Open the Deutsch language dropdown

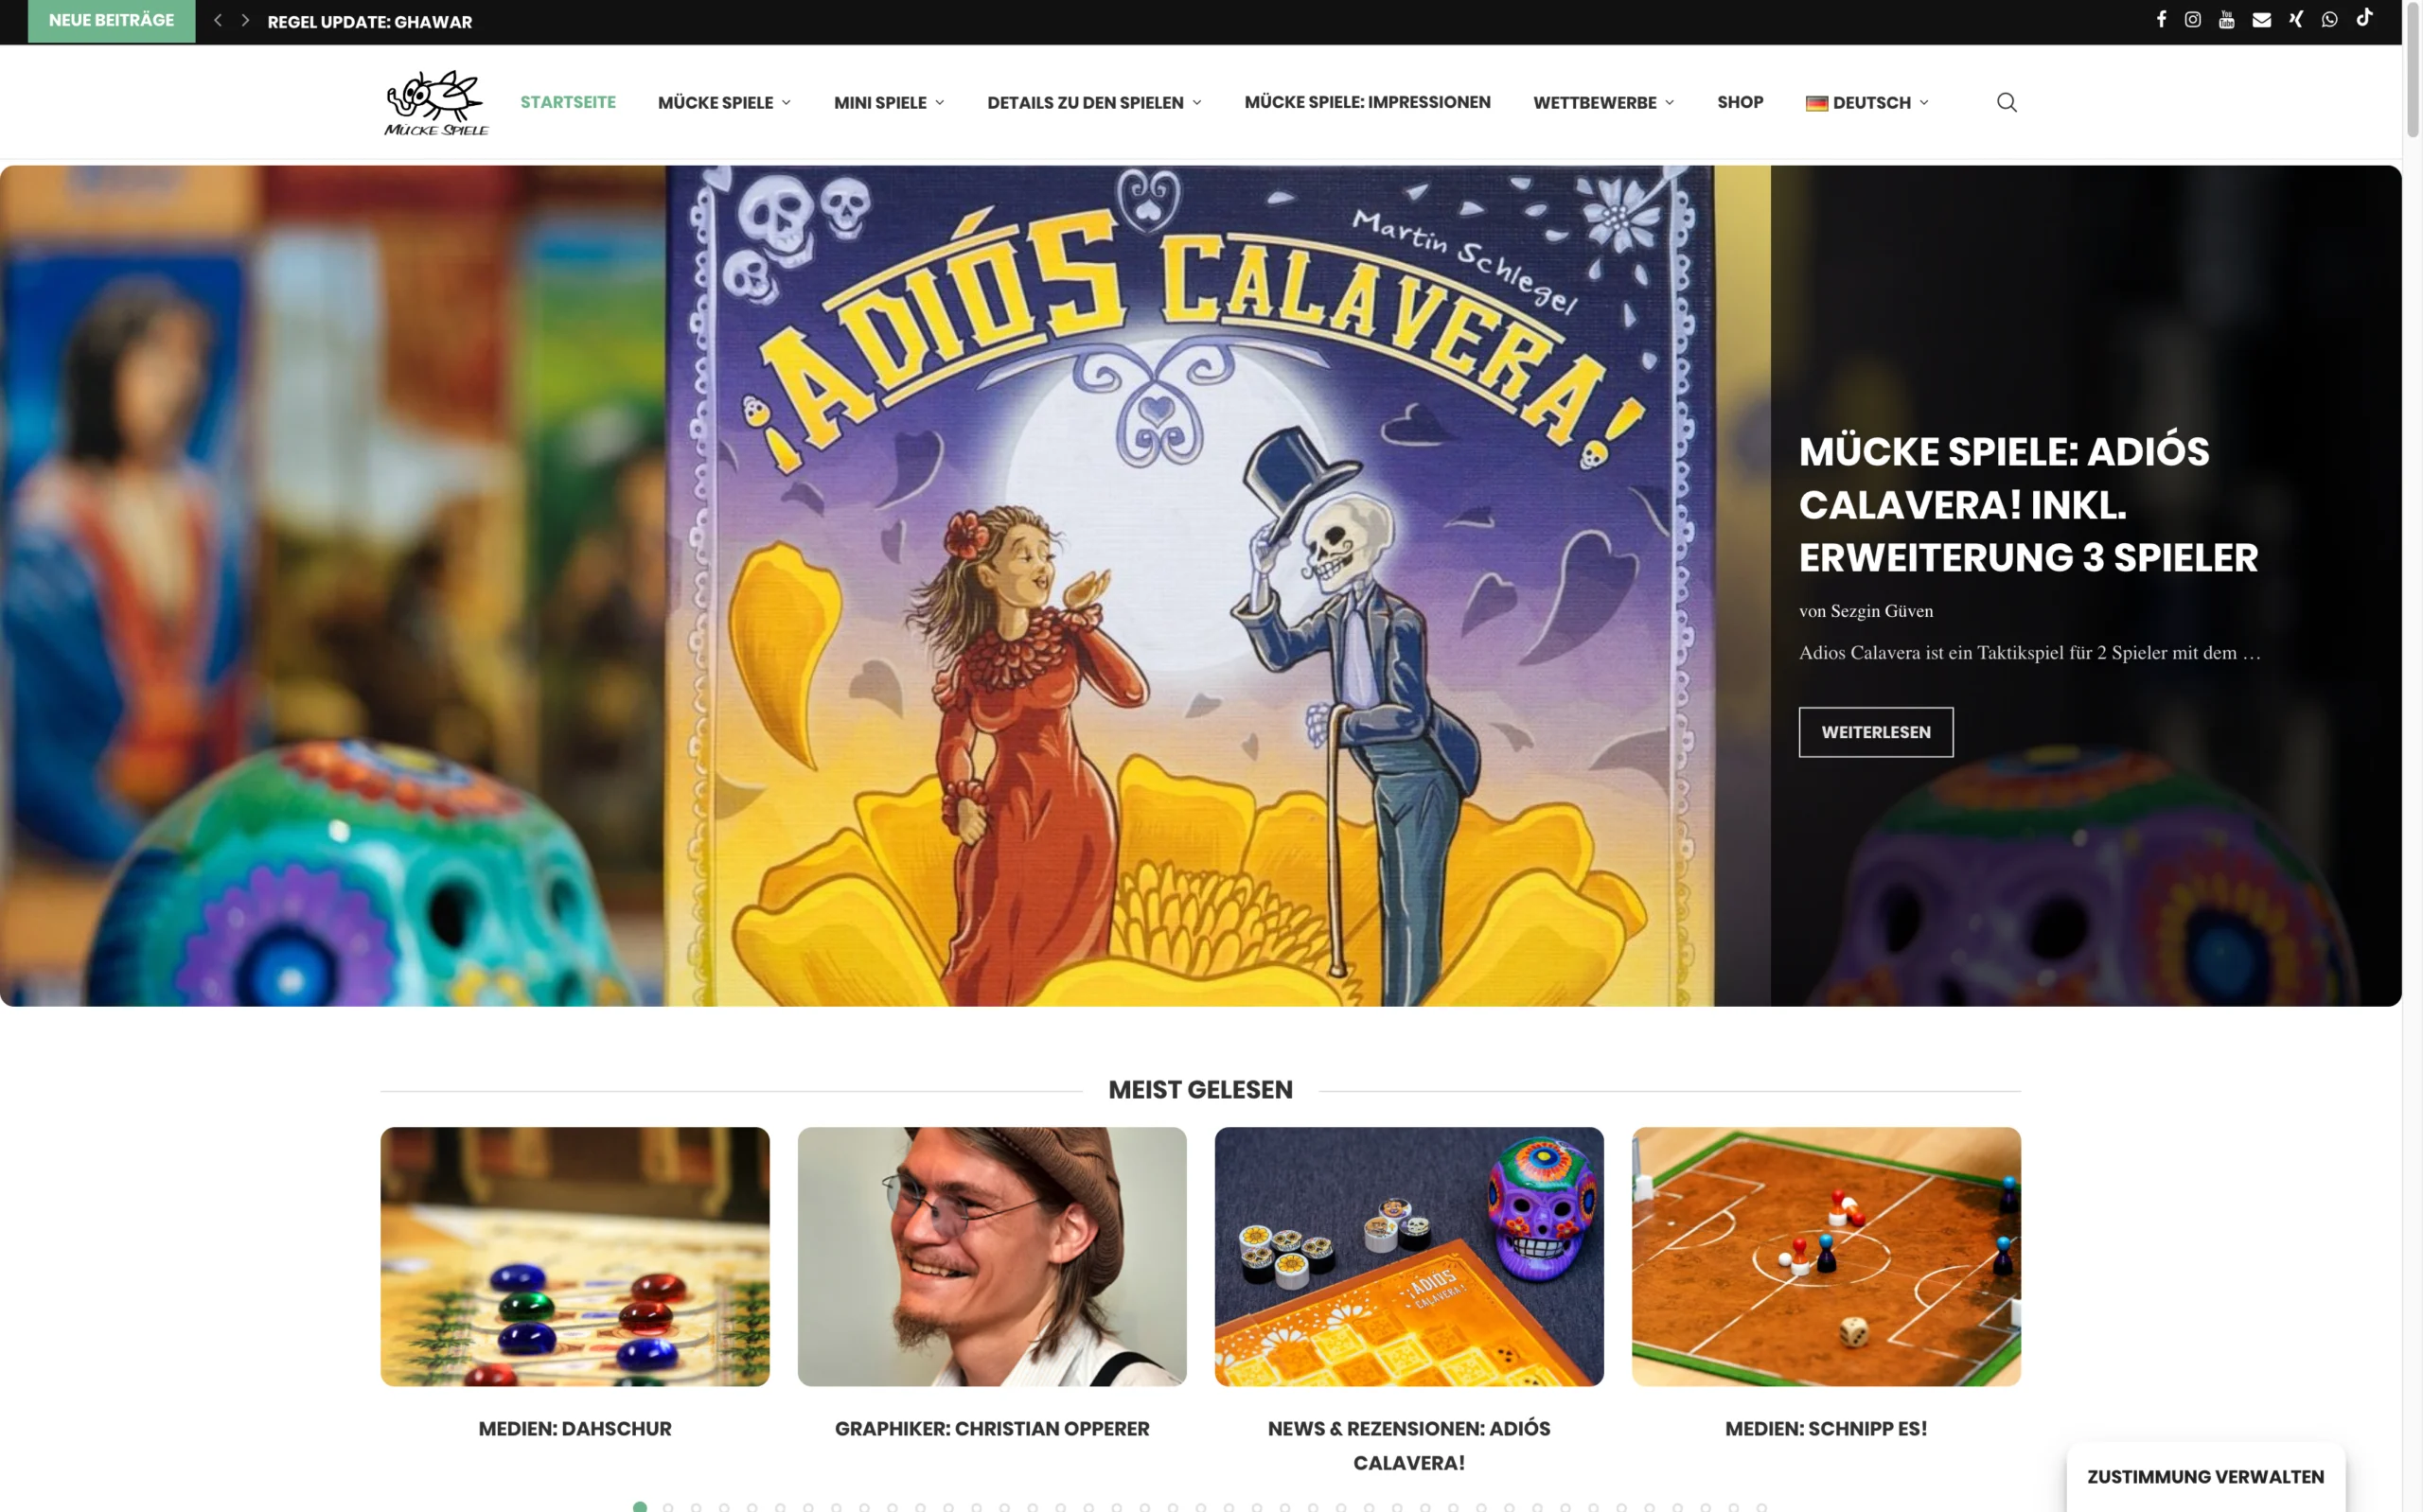(x=1867, y=102)
